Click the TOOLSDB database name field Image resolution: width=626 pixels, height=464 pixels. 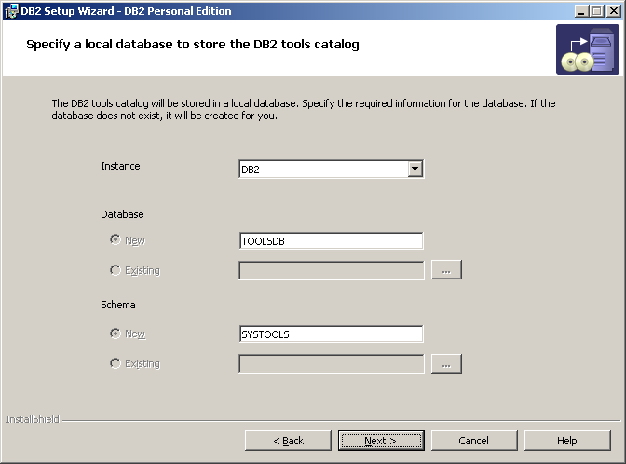331,241
